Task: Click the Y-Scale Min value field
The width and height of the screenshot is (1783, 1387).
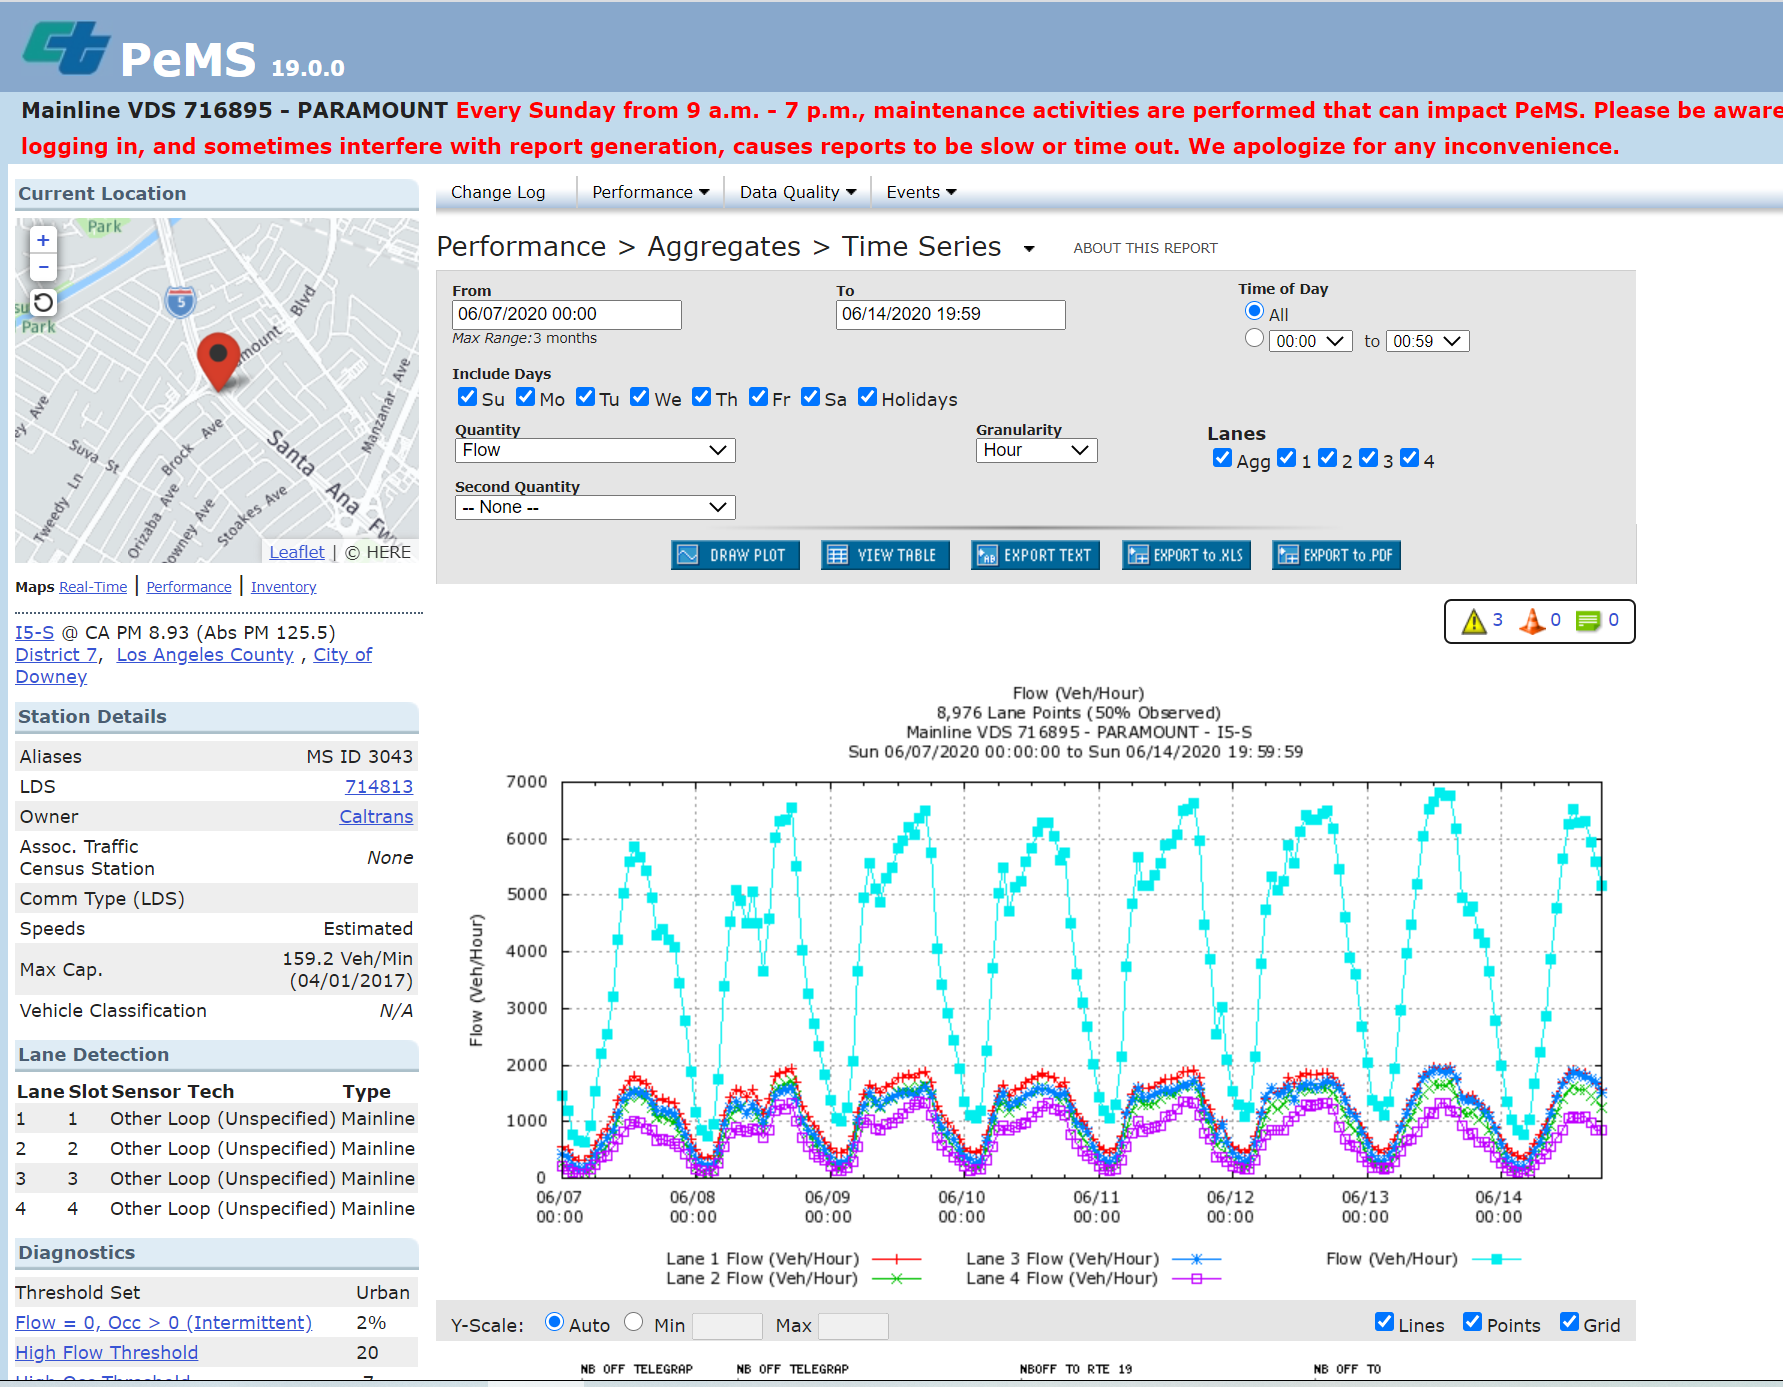Action: (x=727, y=1326)
